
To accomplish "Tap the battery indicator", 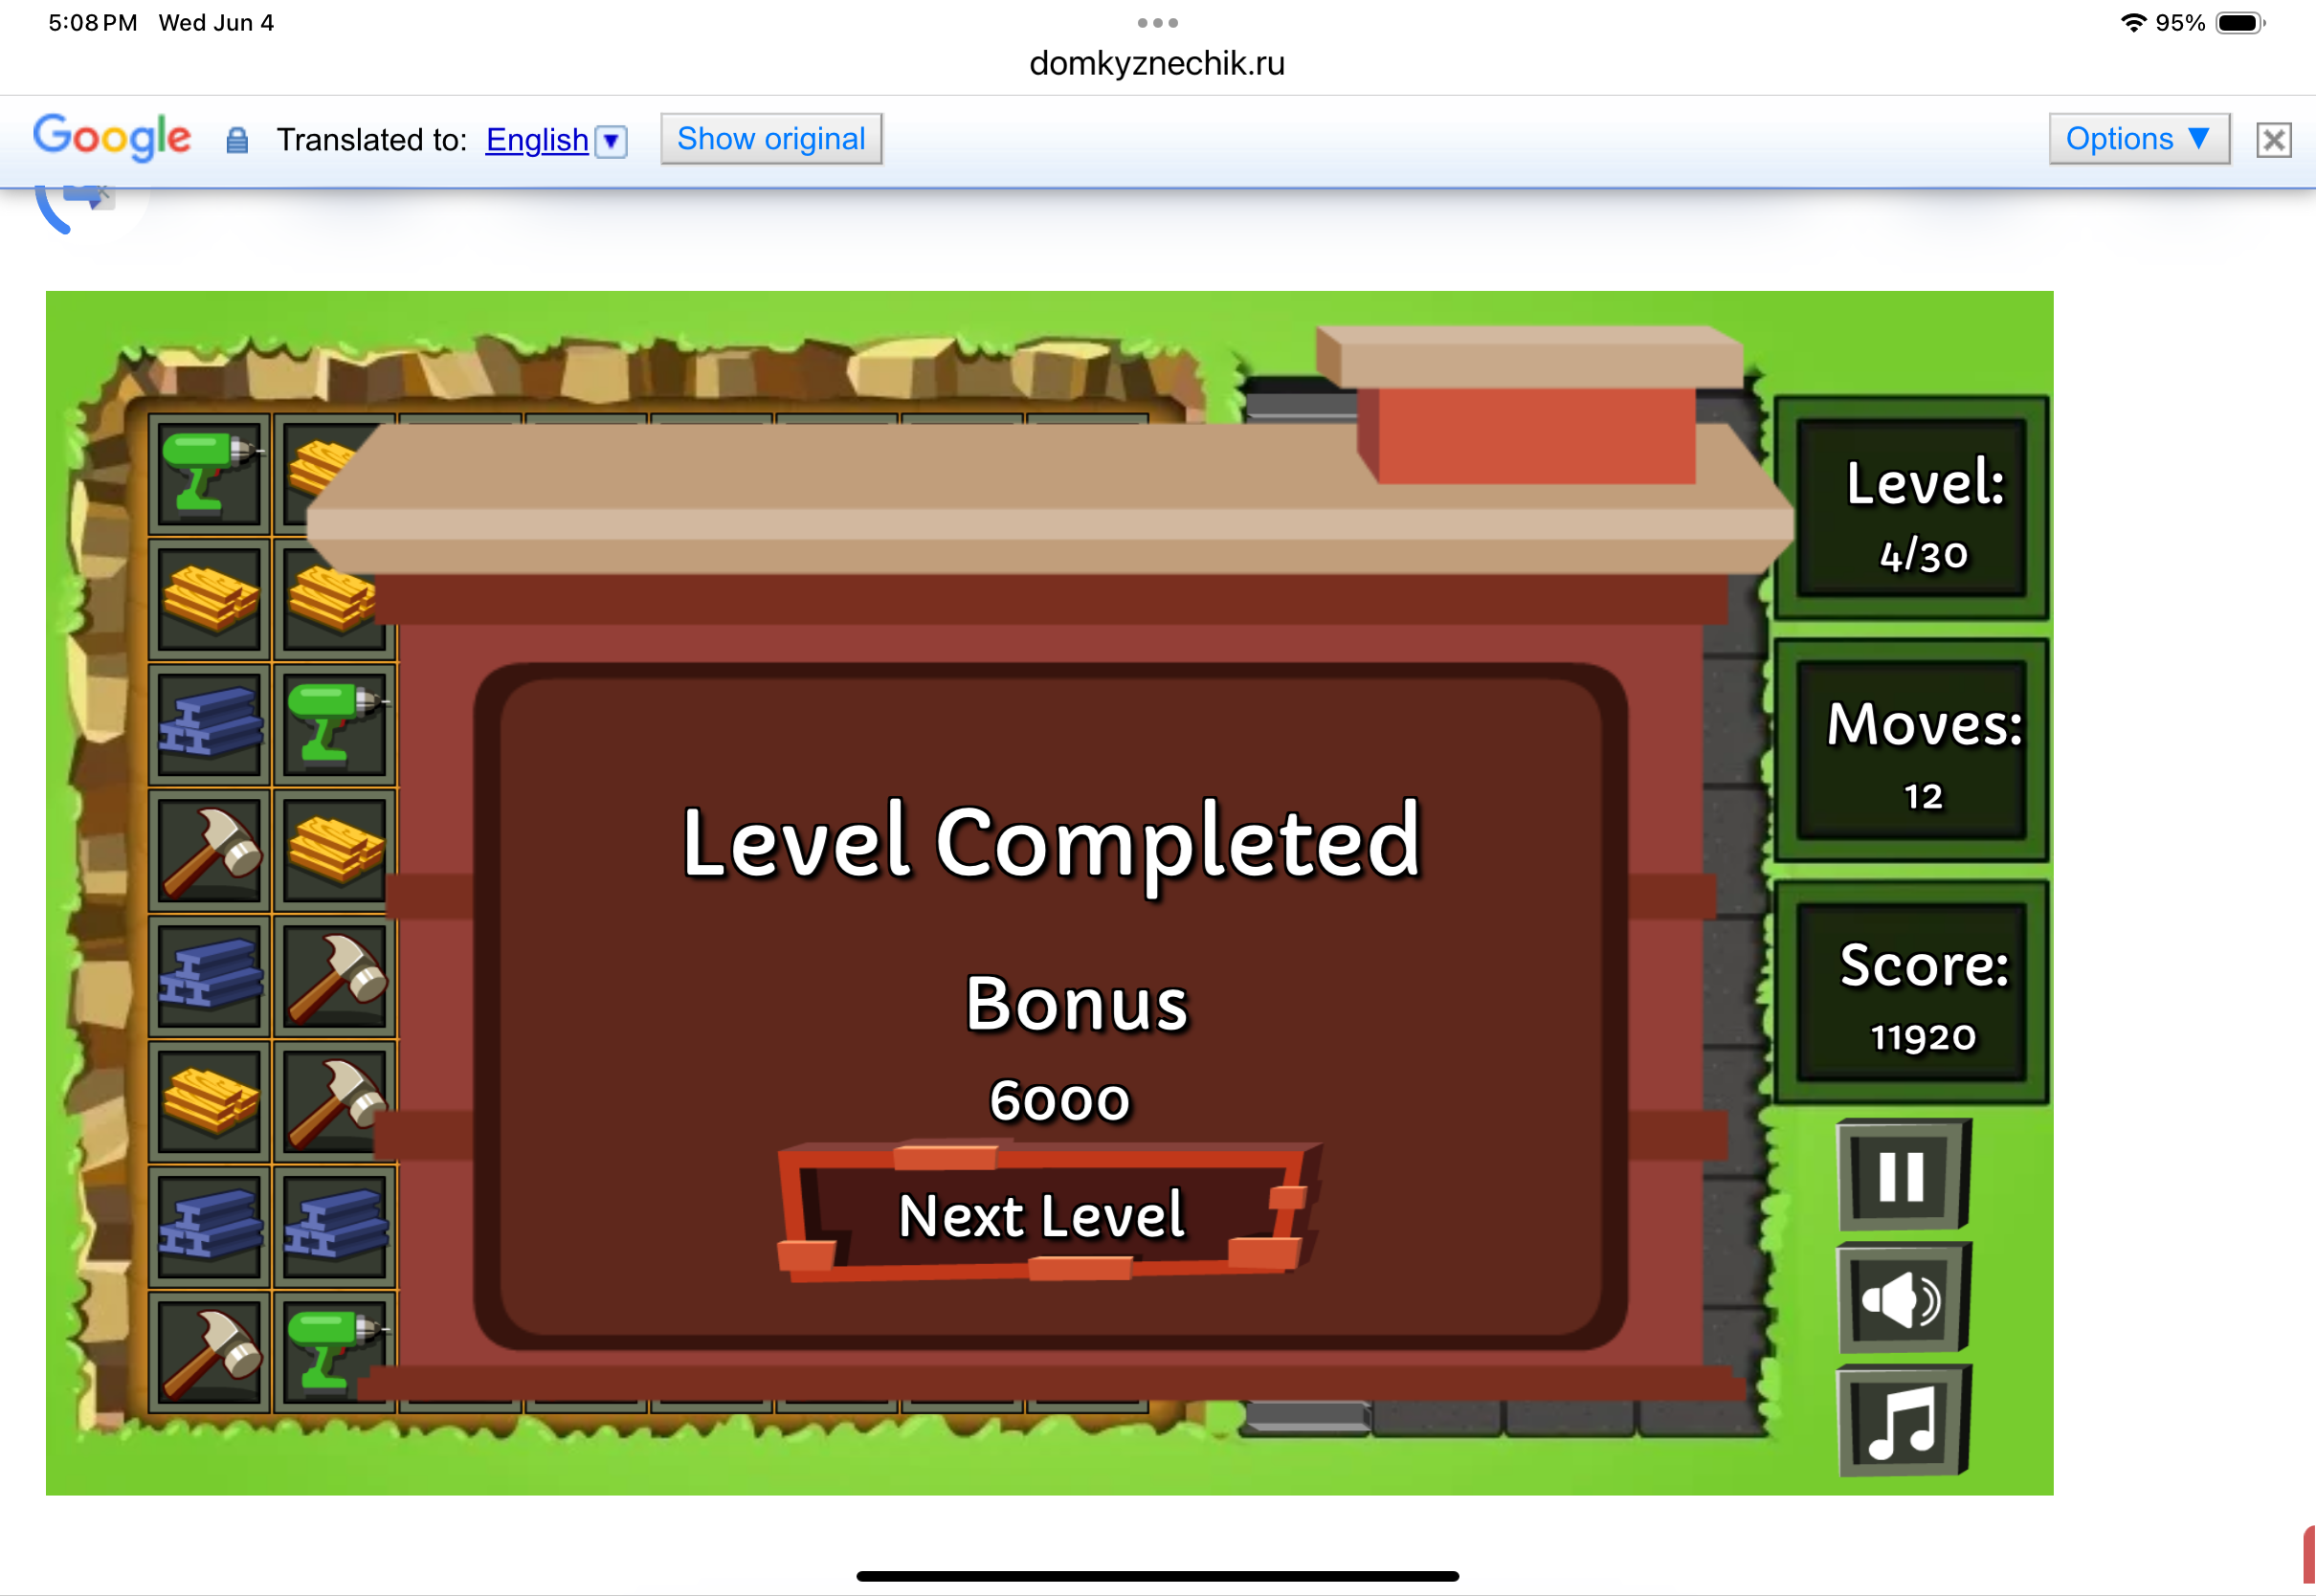I will pyautogui.click(x=2239, y=23).
